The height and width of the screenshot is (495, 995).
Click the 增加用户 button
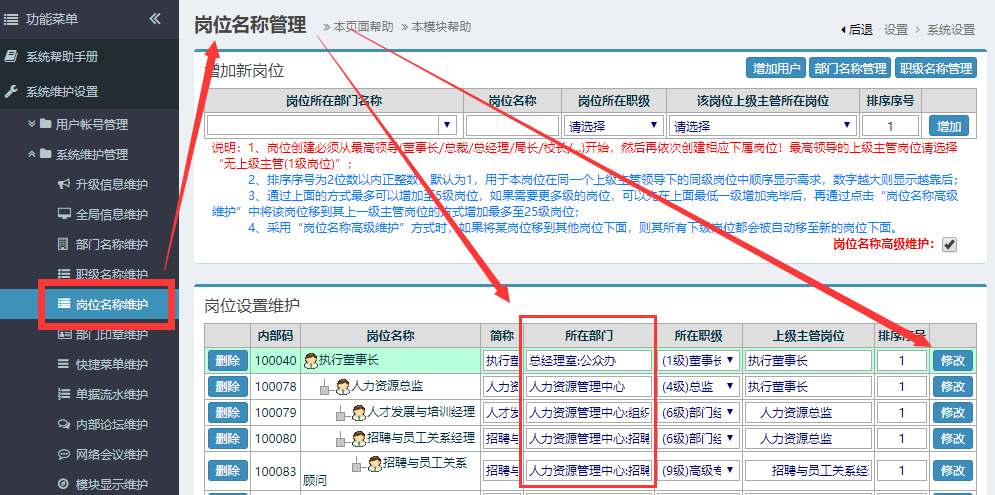click(776, 69)
